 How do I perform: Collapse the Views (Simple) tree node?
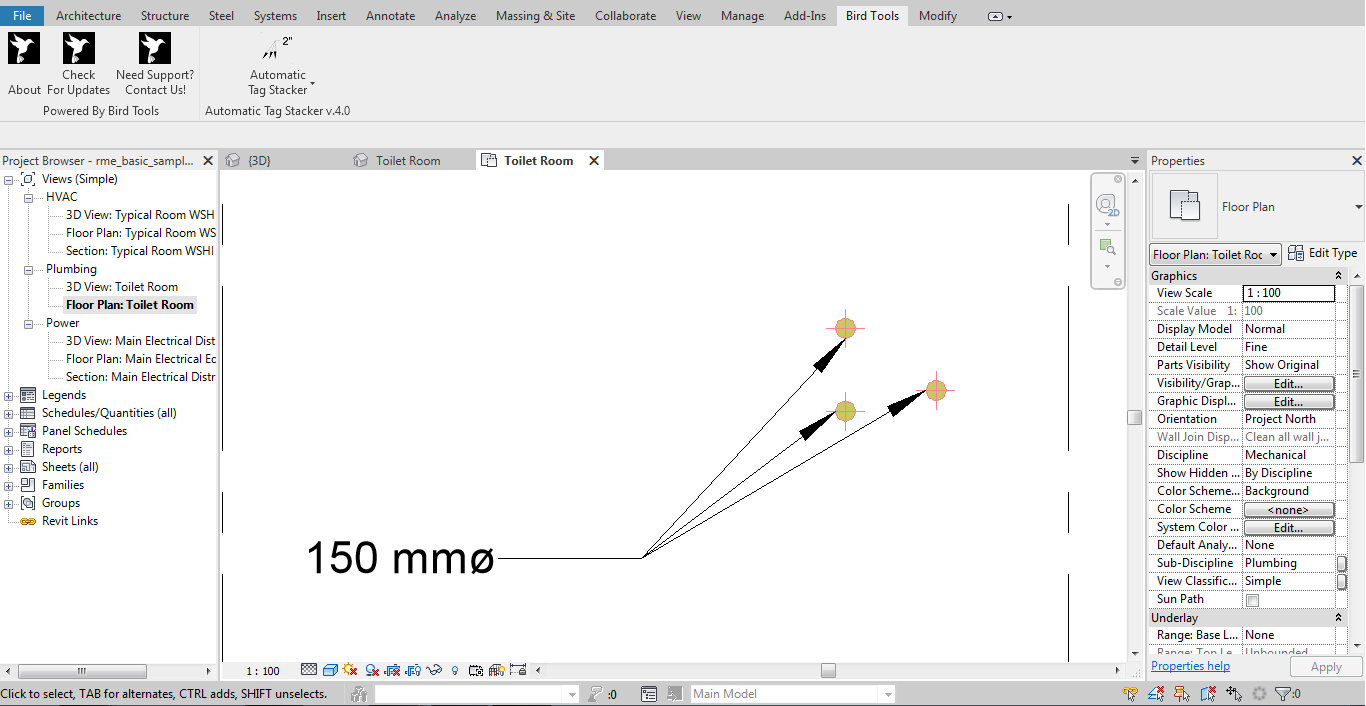click(x=9, y=180)
